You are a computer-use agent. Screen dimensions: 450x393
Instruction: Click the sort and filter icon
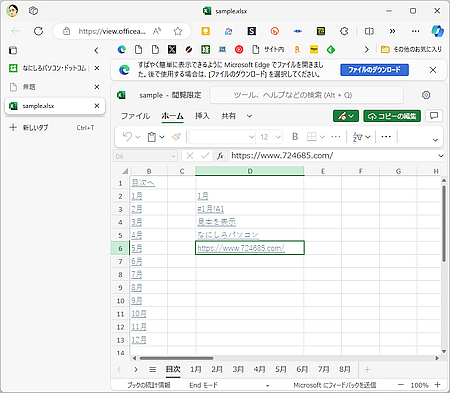pos(358,137)
